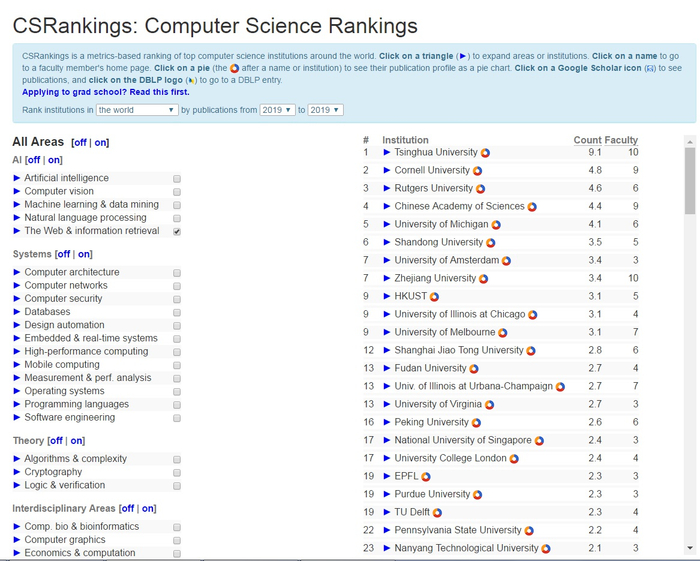Turn all areas off
Viewport: 700px width, 561px height.
[80, 142]
